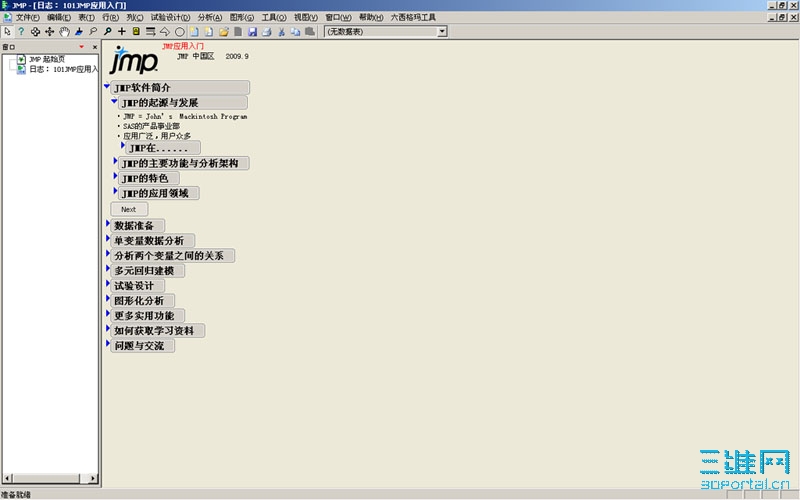Expand the 图形化分析 triangle
This screenshot has width=800, height=500.
pyautogui.click(x=108, y=298)
